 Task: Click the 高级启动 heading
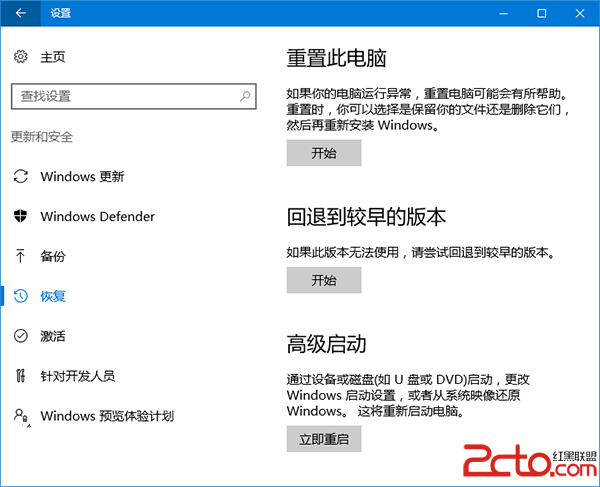click(x=326, y=344)
